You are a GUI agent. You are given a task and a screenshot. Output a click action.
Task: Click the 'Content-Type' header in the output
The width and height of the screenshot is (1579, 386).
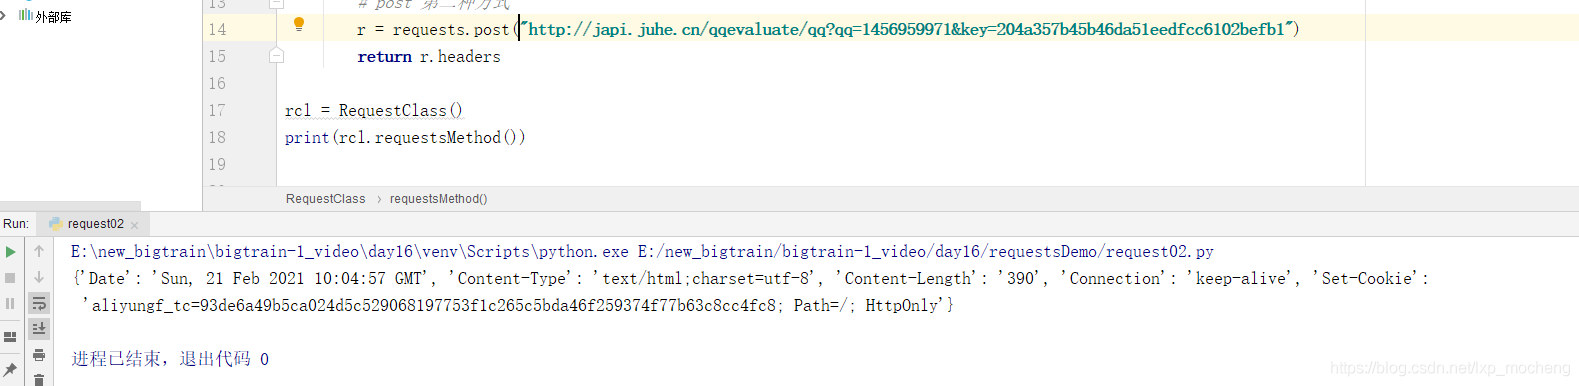coord(511,279)
